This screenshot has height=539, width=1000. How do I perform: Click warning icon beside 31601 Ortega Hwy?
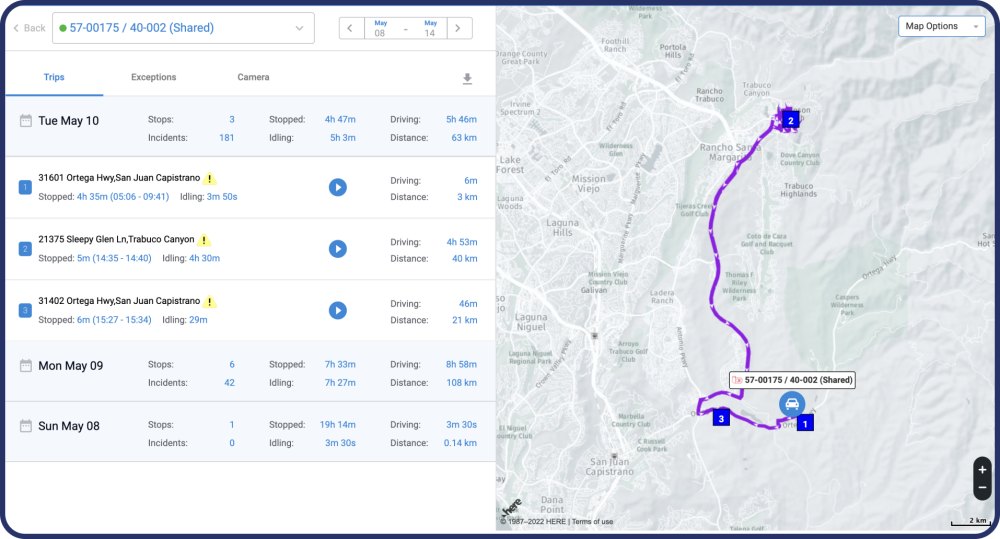(210, 179)
